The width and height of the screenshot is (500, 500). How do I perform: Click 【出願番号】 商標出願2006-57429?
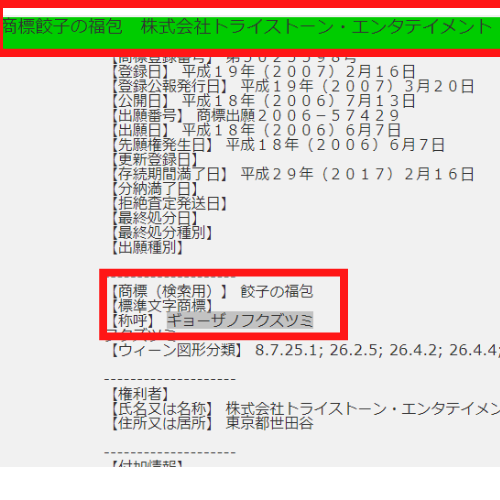pos(256,116)
